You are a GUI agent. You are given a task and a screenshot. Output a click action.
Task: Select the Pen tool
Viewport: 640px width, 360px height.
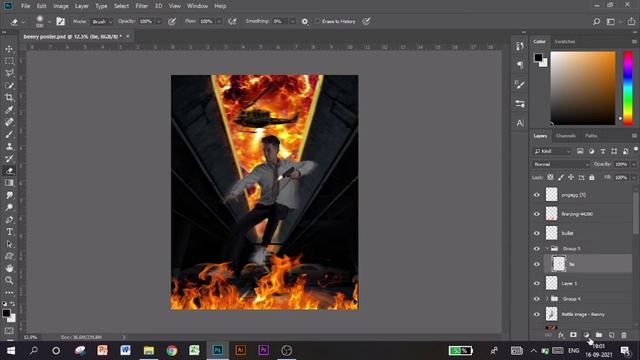click(x=9, y=220)
